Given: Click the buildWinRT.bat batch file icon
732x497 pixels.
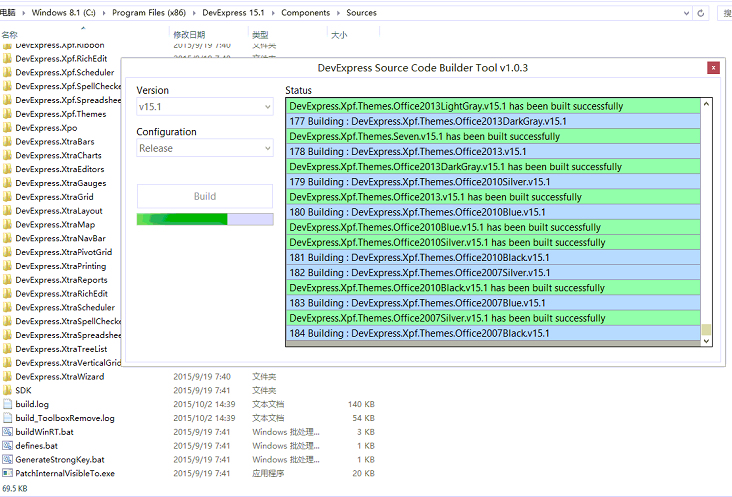Looking at the screenshot, I should coord(7,432).
